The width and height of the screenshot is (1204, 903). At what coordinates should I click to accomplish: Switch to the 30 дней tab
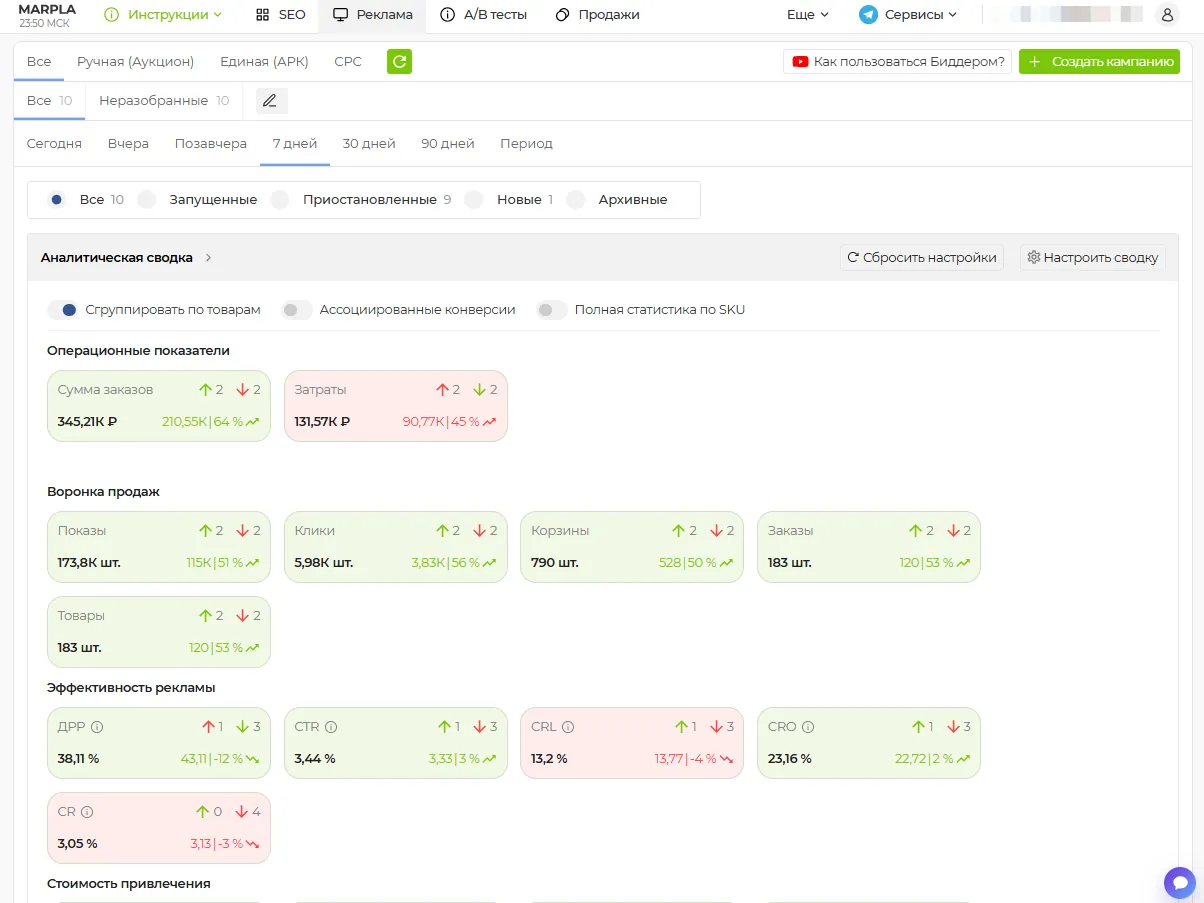369,143
